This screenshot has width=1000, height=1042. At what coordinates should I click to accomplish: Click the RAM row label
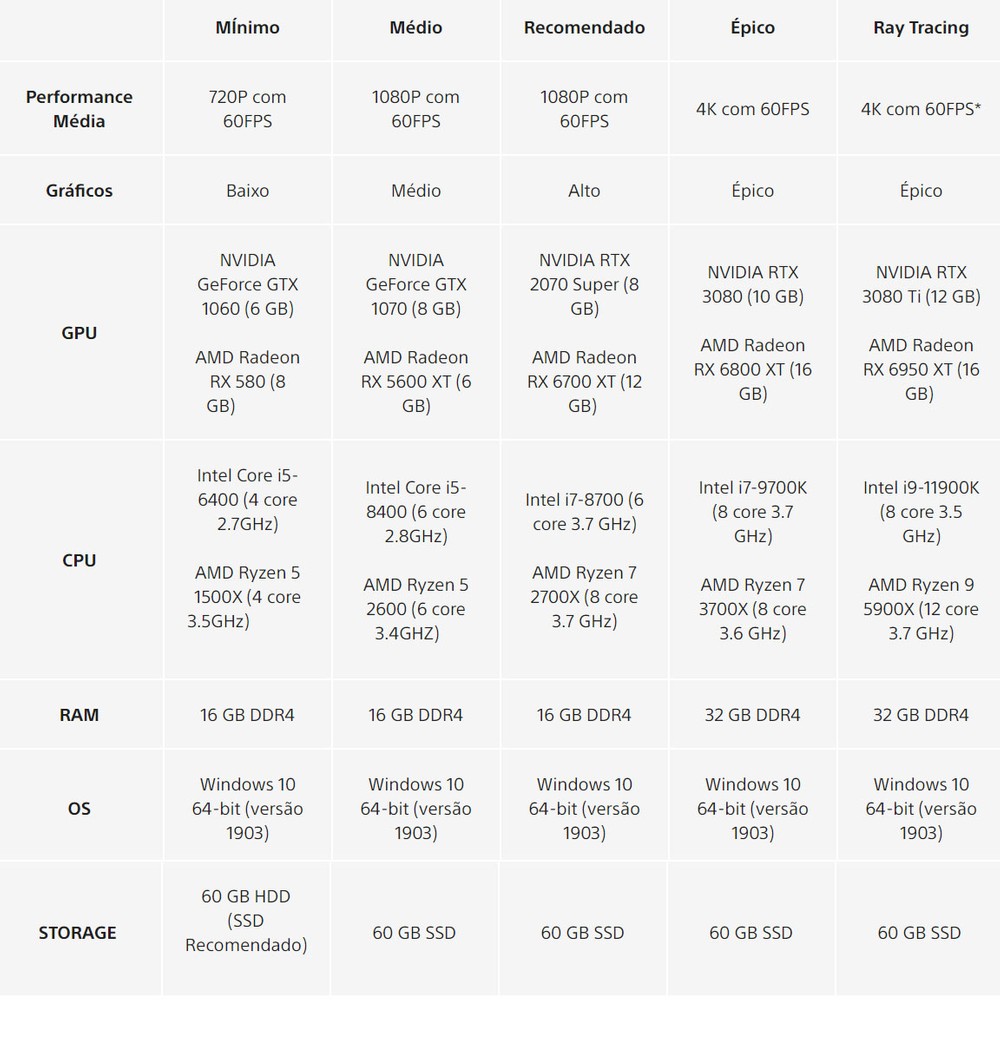(x=79, y=715)
